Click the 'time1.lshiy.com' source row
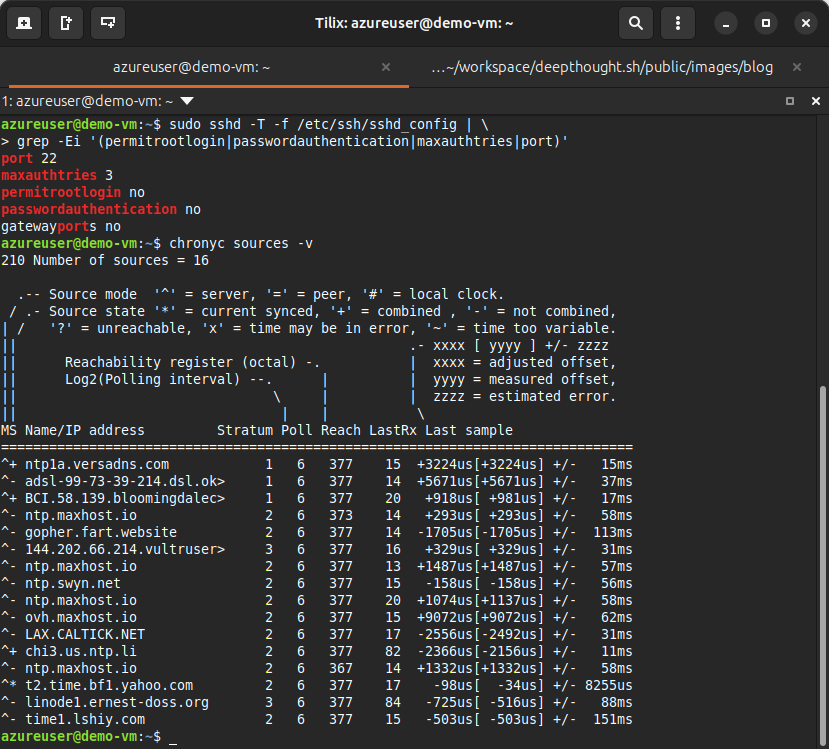829x749 pixels. (317, 719)
